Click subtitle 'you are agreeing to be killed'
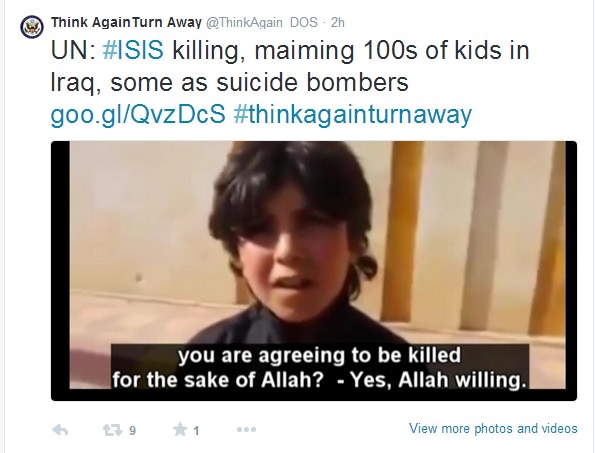The width and height of the screenshot is (595, 453). pyautogui.click(x=320, y=356)
